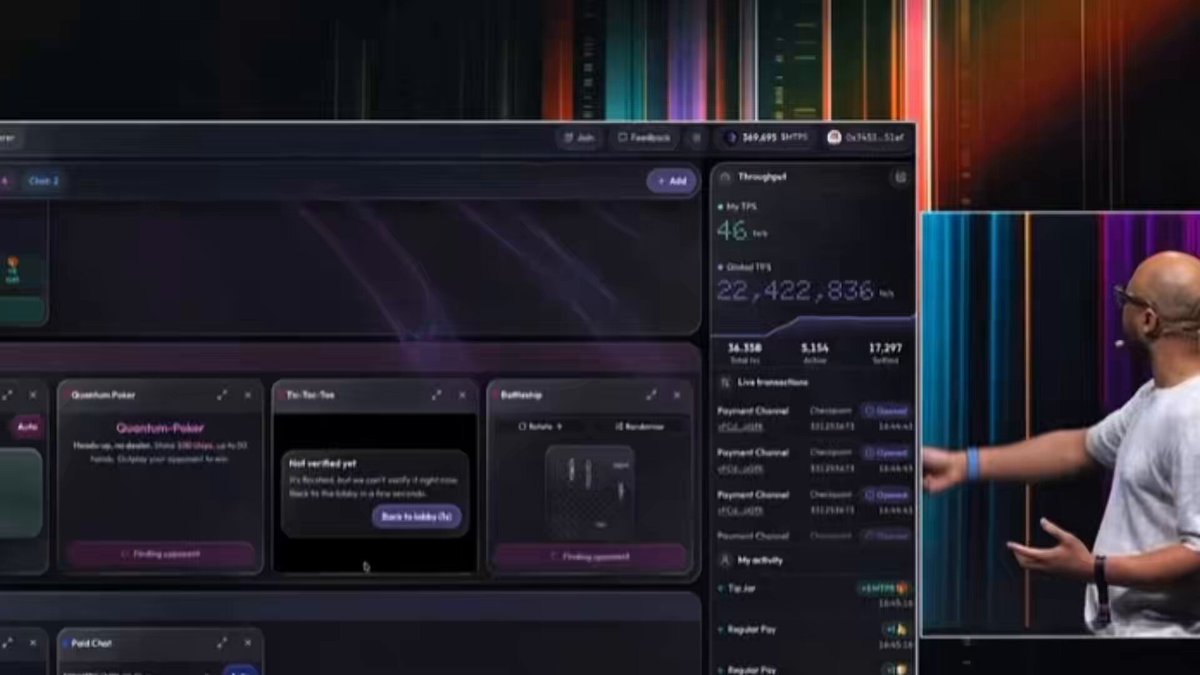The image size is (1200, 675).
Task: Click the pink Quantum-Poker title text
Action: pyautogui.click(x=161, y=427)
